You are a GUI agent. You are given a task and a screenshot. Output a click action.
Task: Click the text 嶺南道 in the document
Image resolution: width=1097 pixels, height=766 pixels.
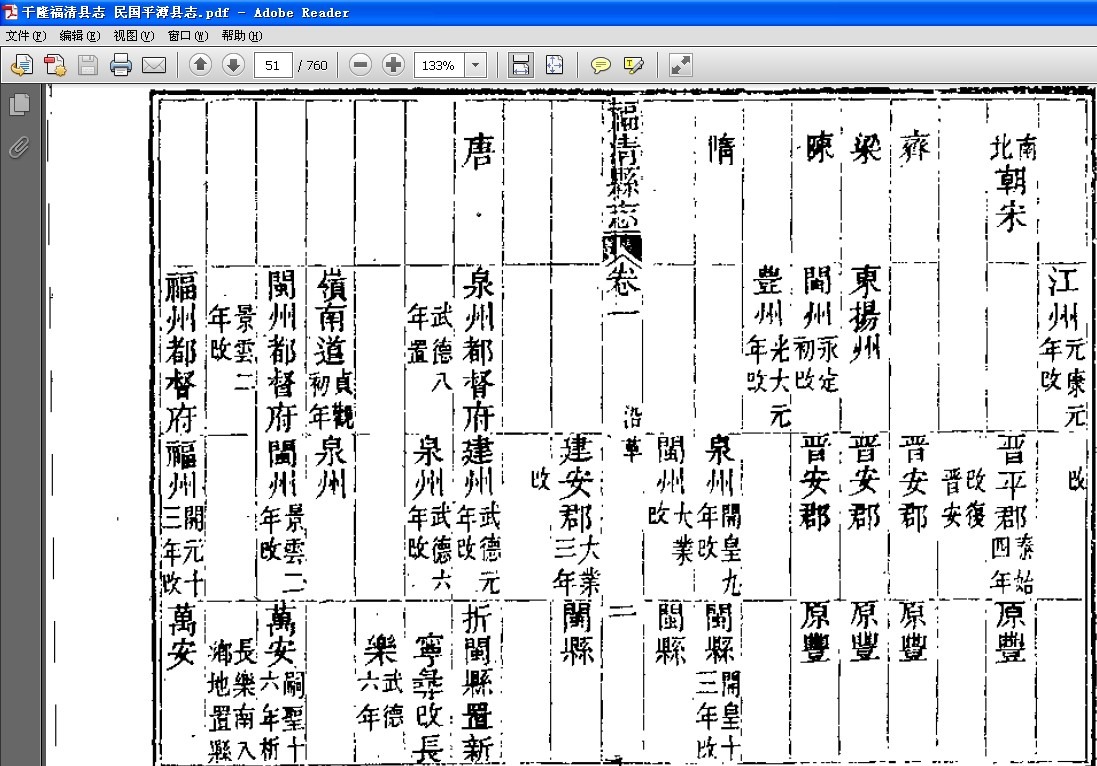[330, 316]
